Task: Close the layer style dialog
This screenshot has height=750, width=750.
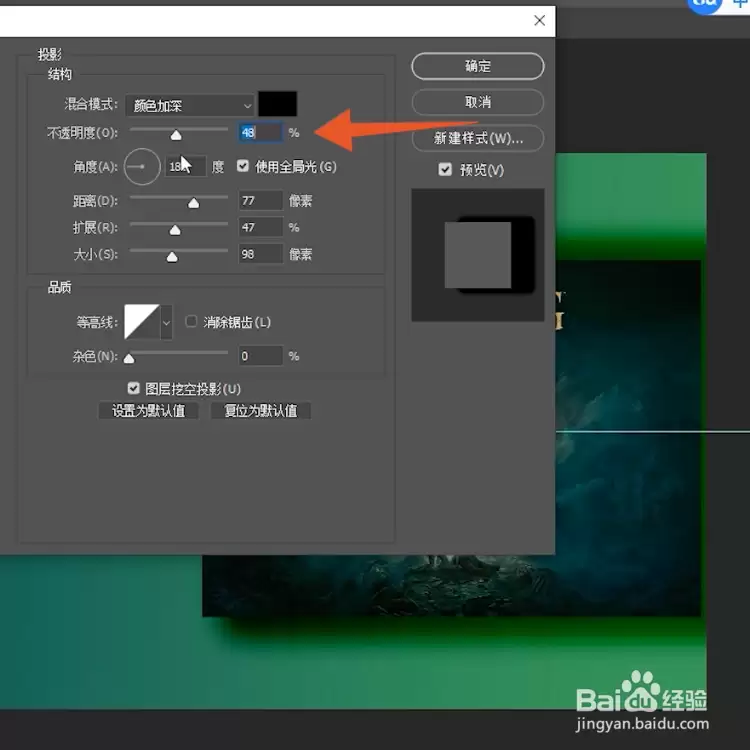Action: pyautogui.click(x=540, y=20)
